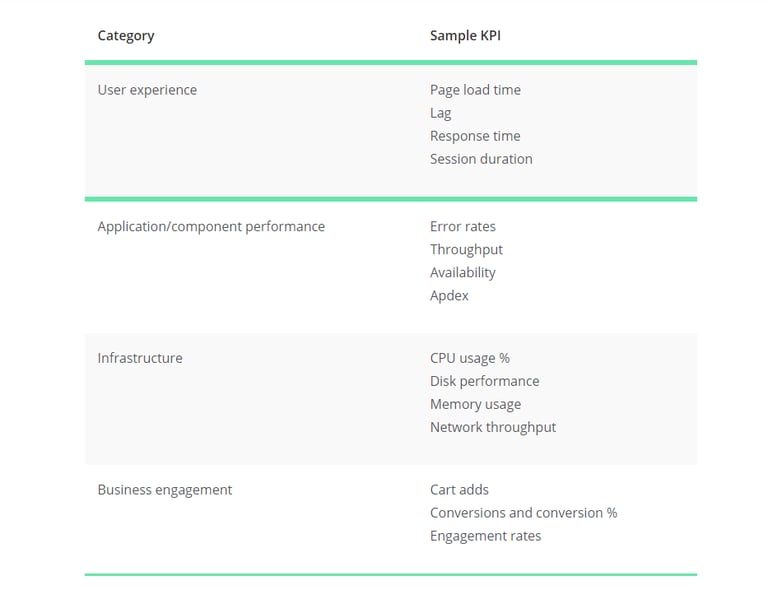Click the Network throughput entry
The height and width of the screenshot is (599, 768).
click(x=493, y=427)
